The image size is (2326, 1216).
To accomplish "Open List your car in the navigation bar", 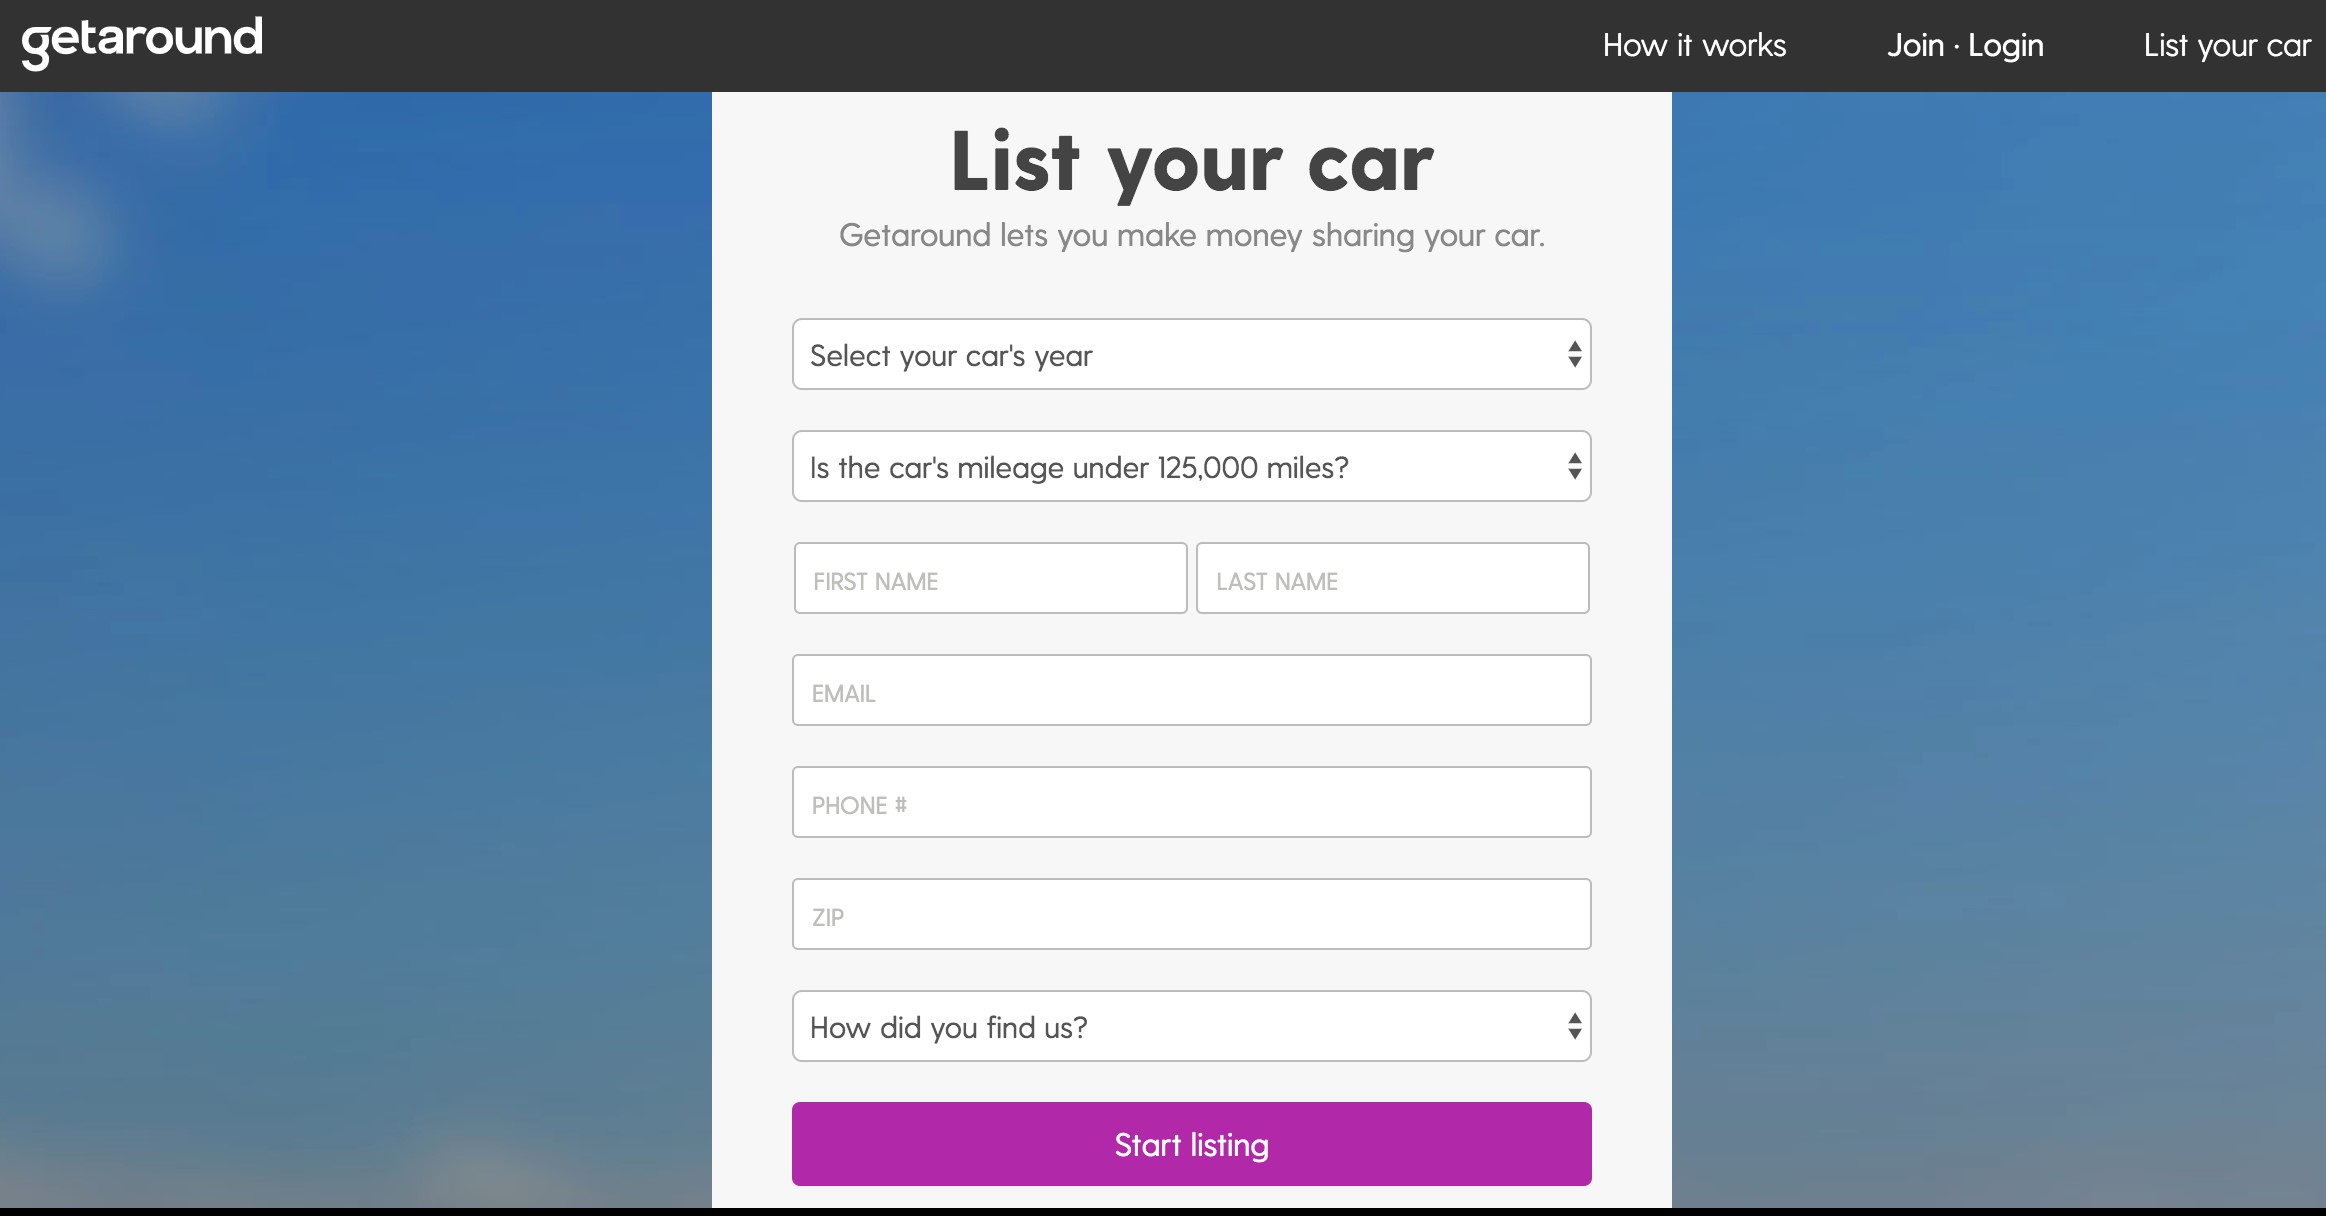I will [x=2227, y=46].
